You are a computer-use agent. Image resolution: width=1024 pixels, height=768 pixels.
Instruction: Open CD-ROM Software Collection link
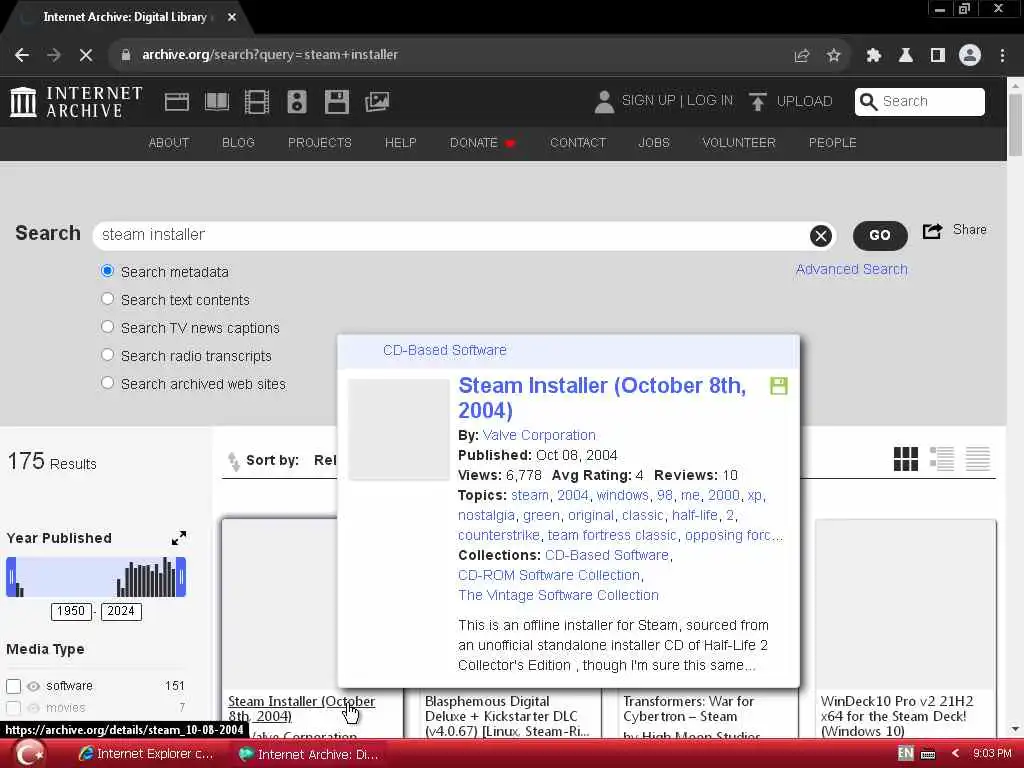(x=549, y=575)
